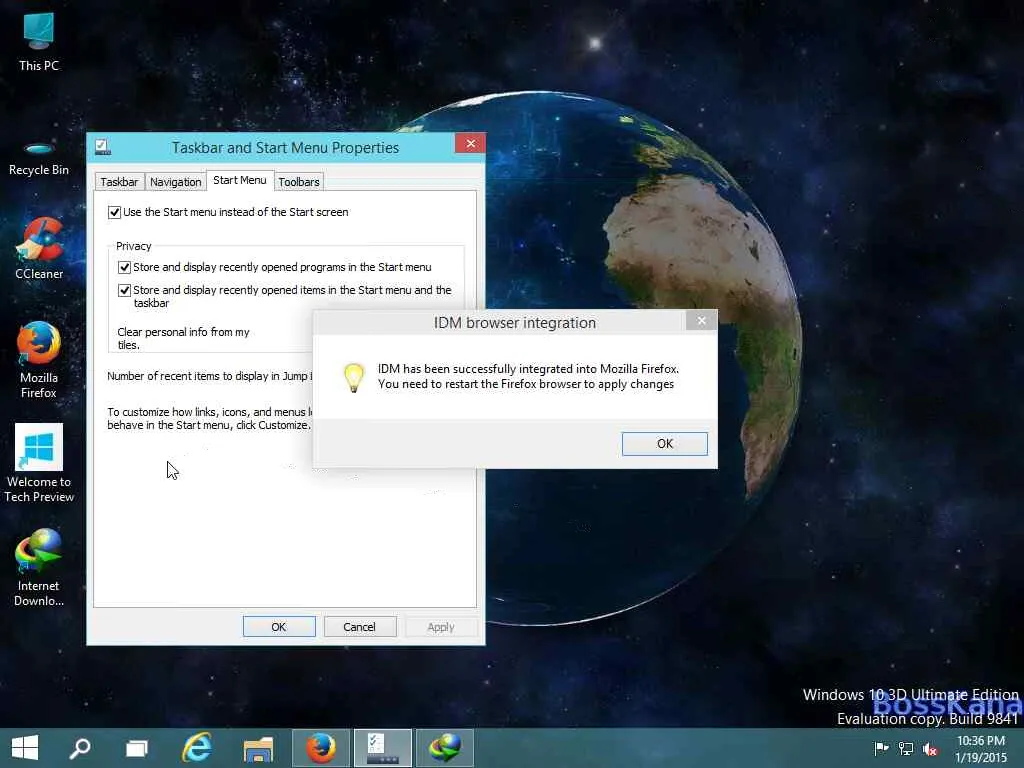Switch to the Toolbars tab
This screenshot has height=768, width=1024.
pos(298,182)
